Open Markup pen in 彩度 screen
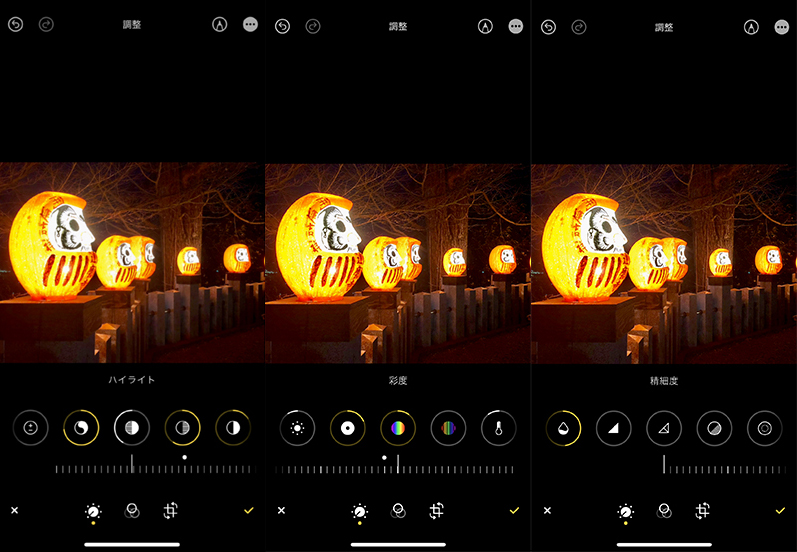Viewport: 797px width, 552px height. [x=485, y=26]
